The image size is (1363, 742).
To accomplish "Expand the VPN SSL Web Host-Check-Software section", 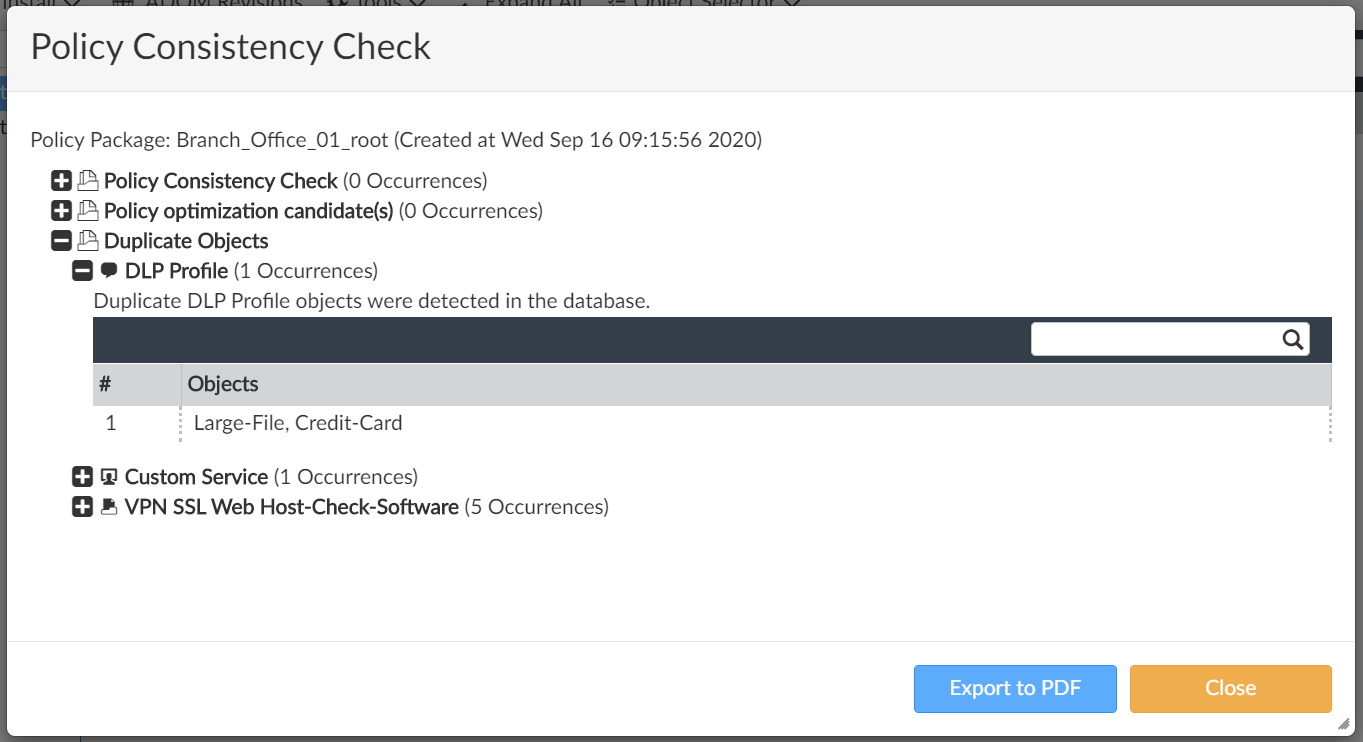I will [x=82, y=507].
